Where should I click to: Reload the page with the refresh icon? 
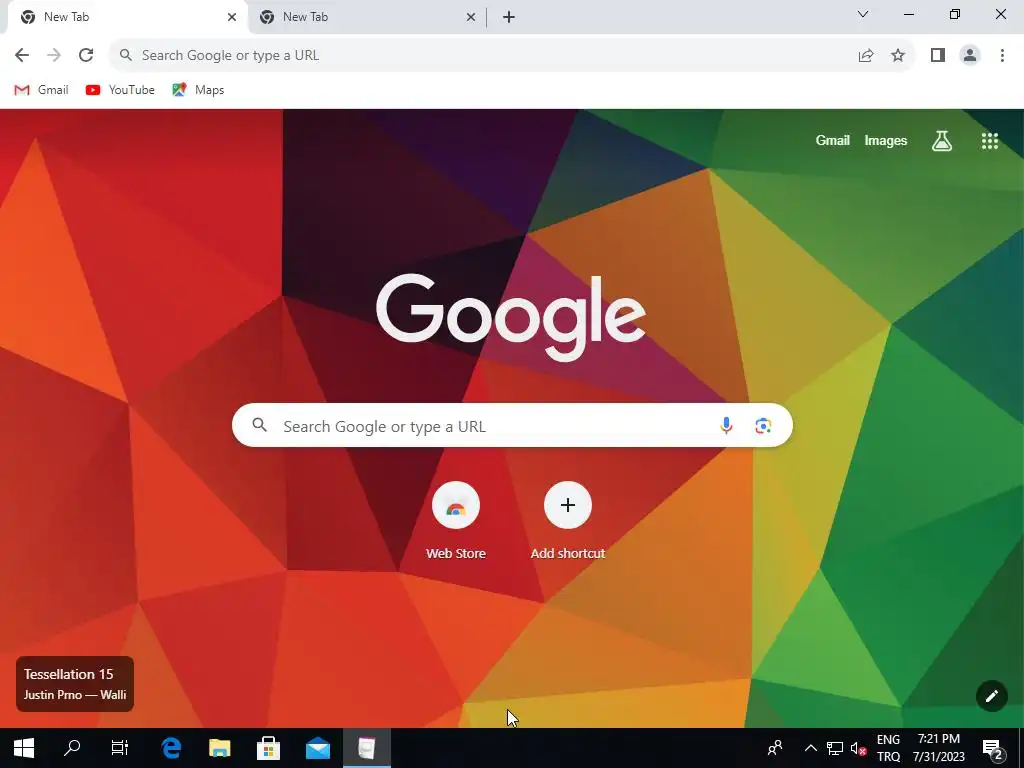(x=86, y=56)
